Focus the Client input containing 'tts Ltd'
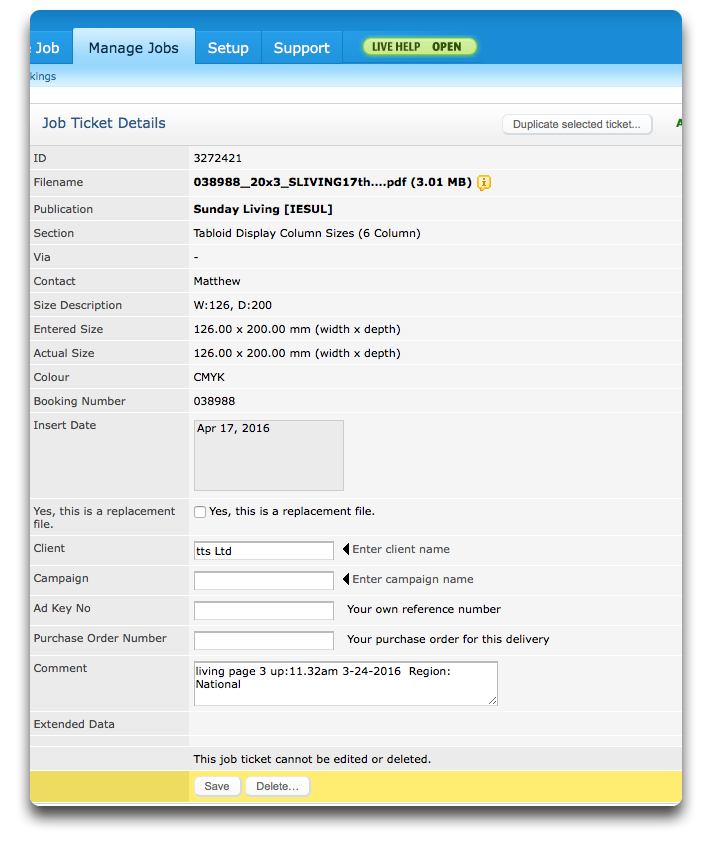This screenshot has width=718, height=845. tap(264, 551)
